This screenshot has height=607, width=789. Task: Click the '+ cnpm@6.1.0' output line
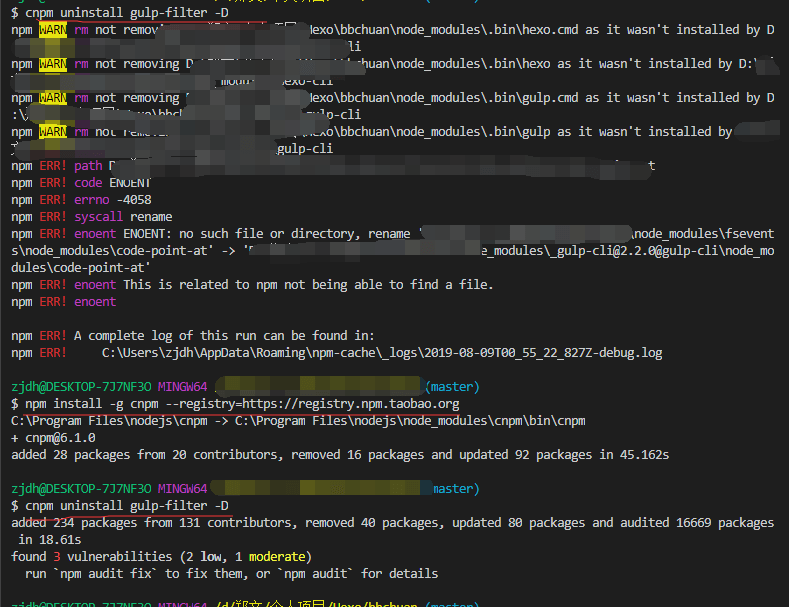[x=53, y=438]
